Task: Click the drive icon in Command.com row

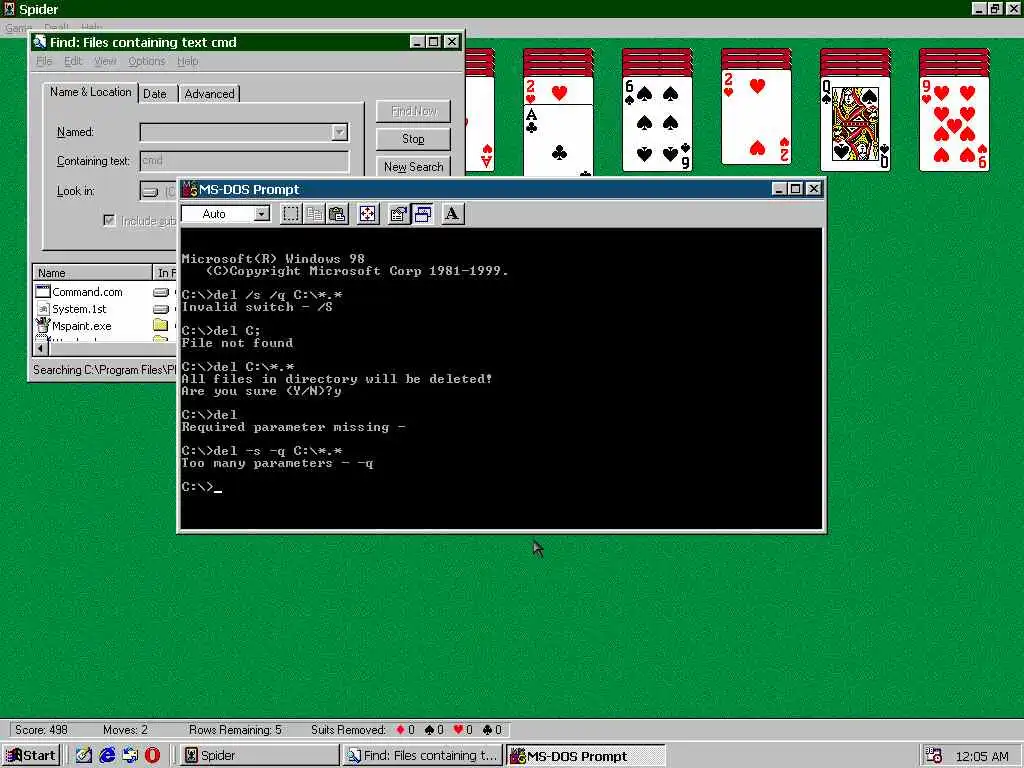Action: tap(161, 292)
